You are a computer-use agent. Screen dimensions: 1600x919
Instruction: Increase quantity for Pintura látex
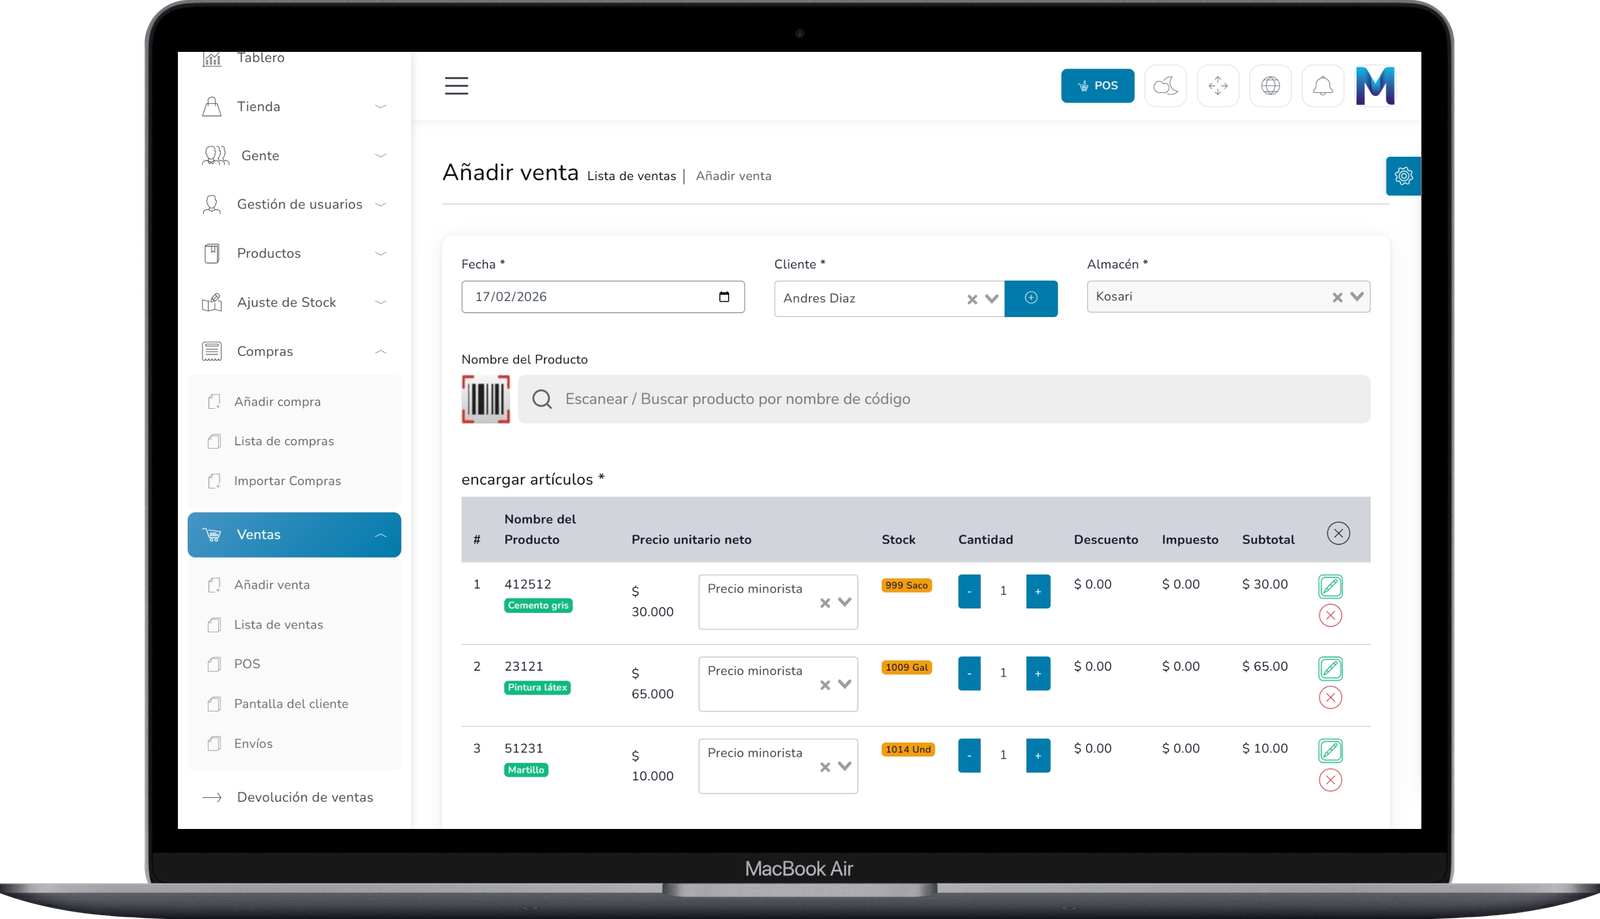[1038, 673]
